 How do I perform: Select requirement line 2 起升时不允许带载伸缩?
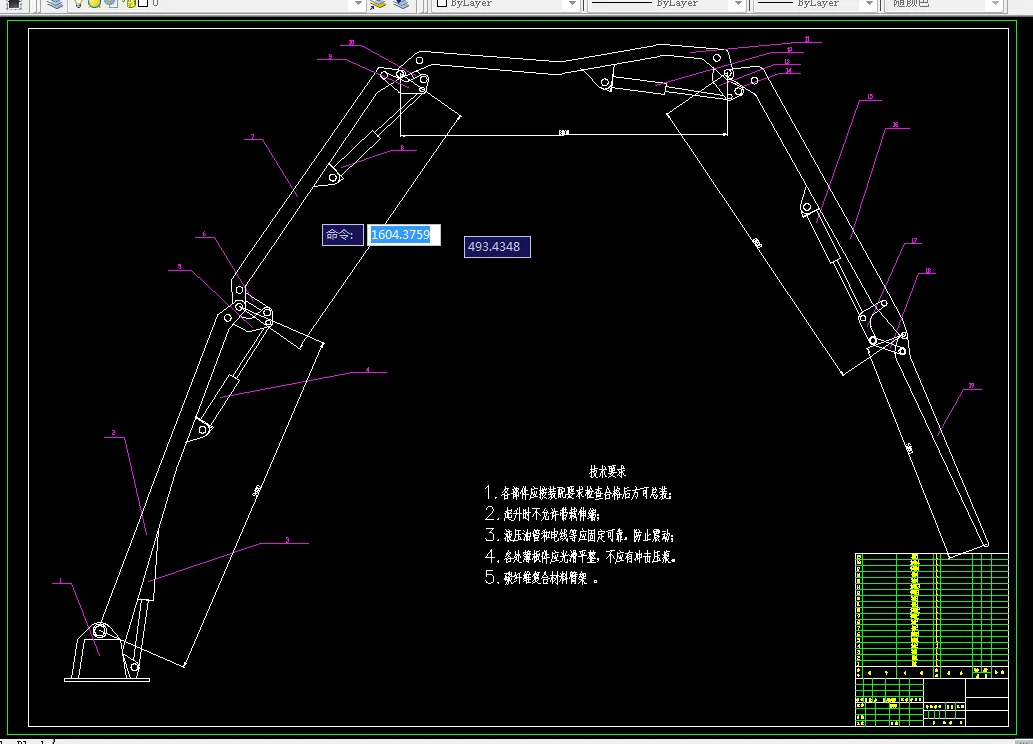pyautogui.click(x=542, y=513)
